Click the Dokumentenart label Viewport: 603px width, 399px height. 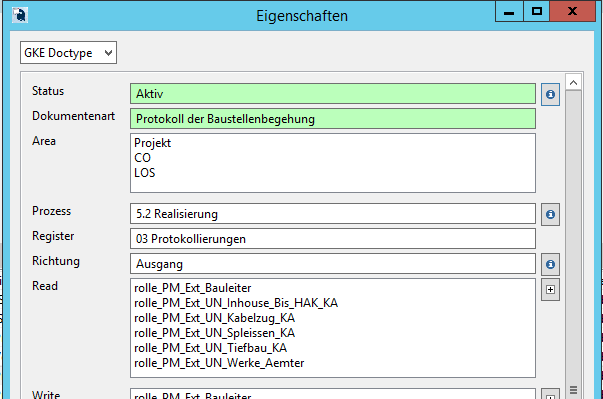click(x=73, y=116)
